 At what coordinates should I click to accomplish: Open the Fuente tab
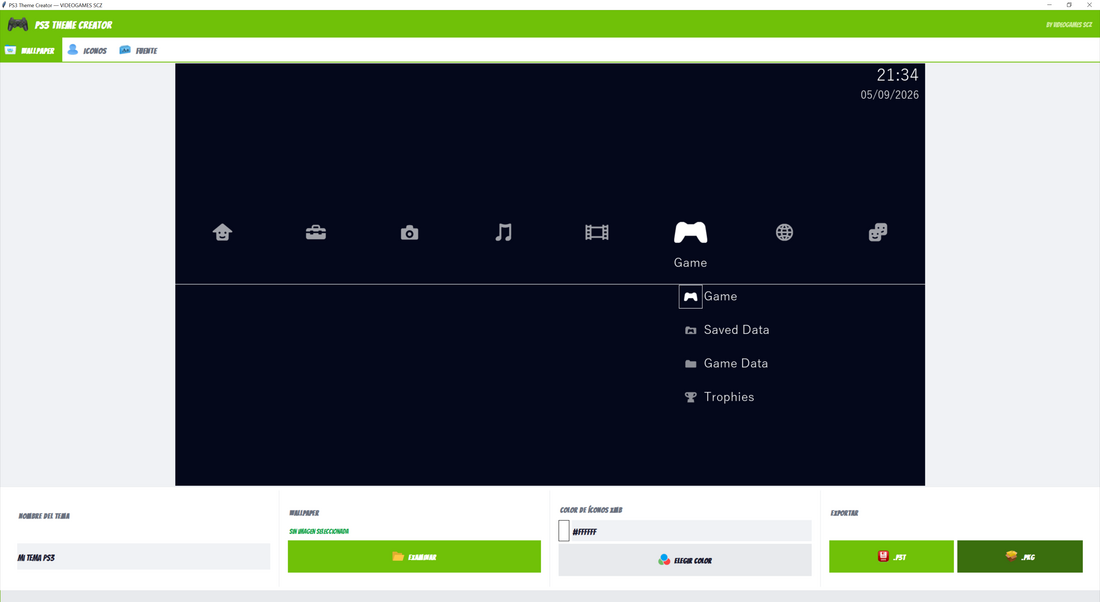pyautogui.click(x=138, y=51)
